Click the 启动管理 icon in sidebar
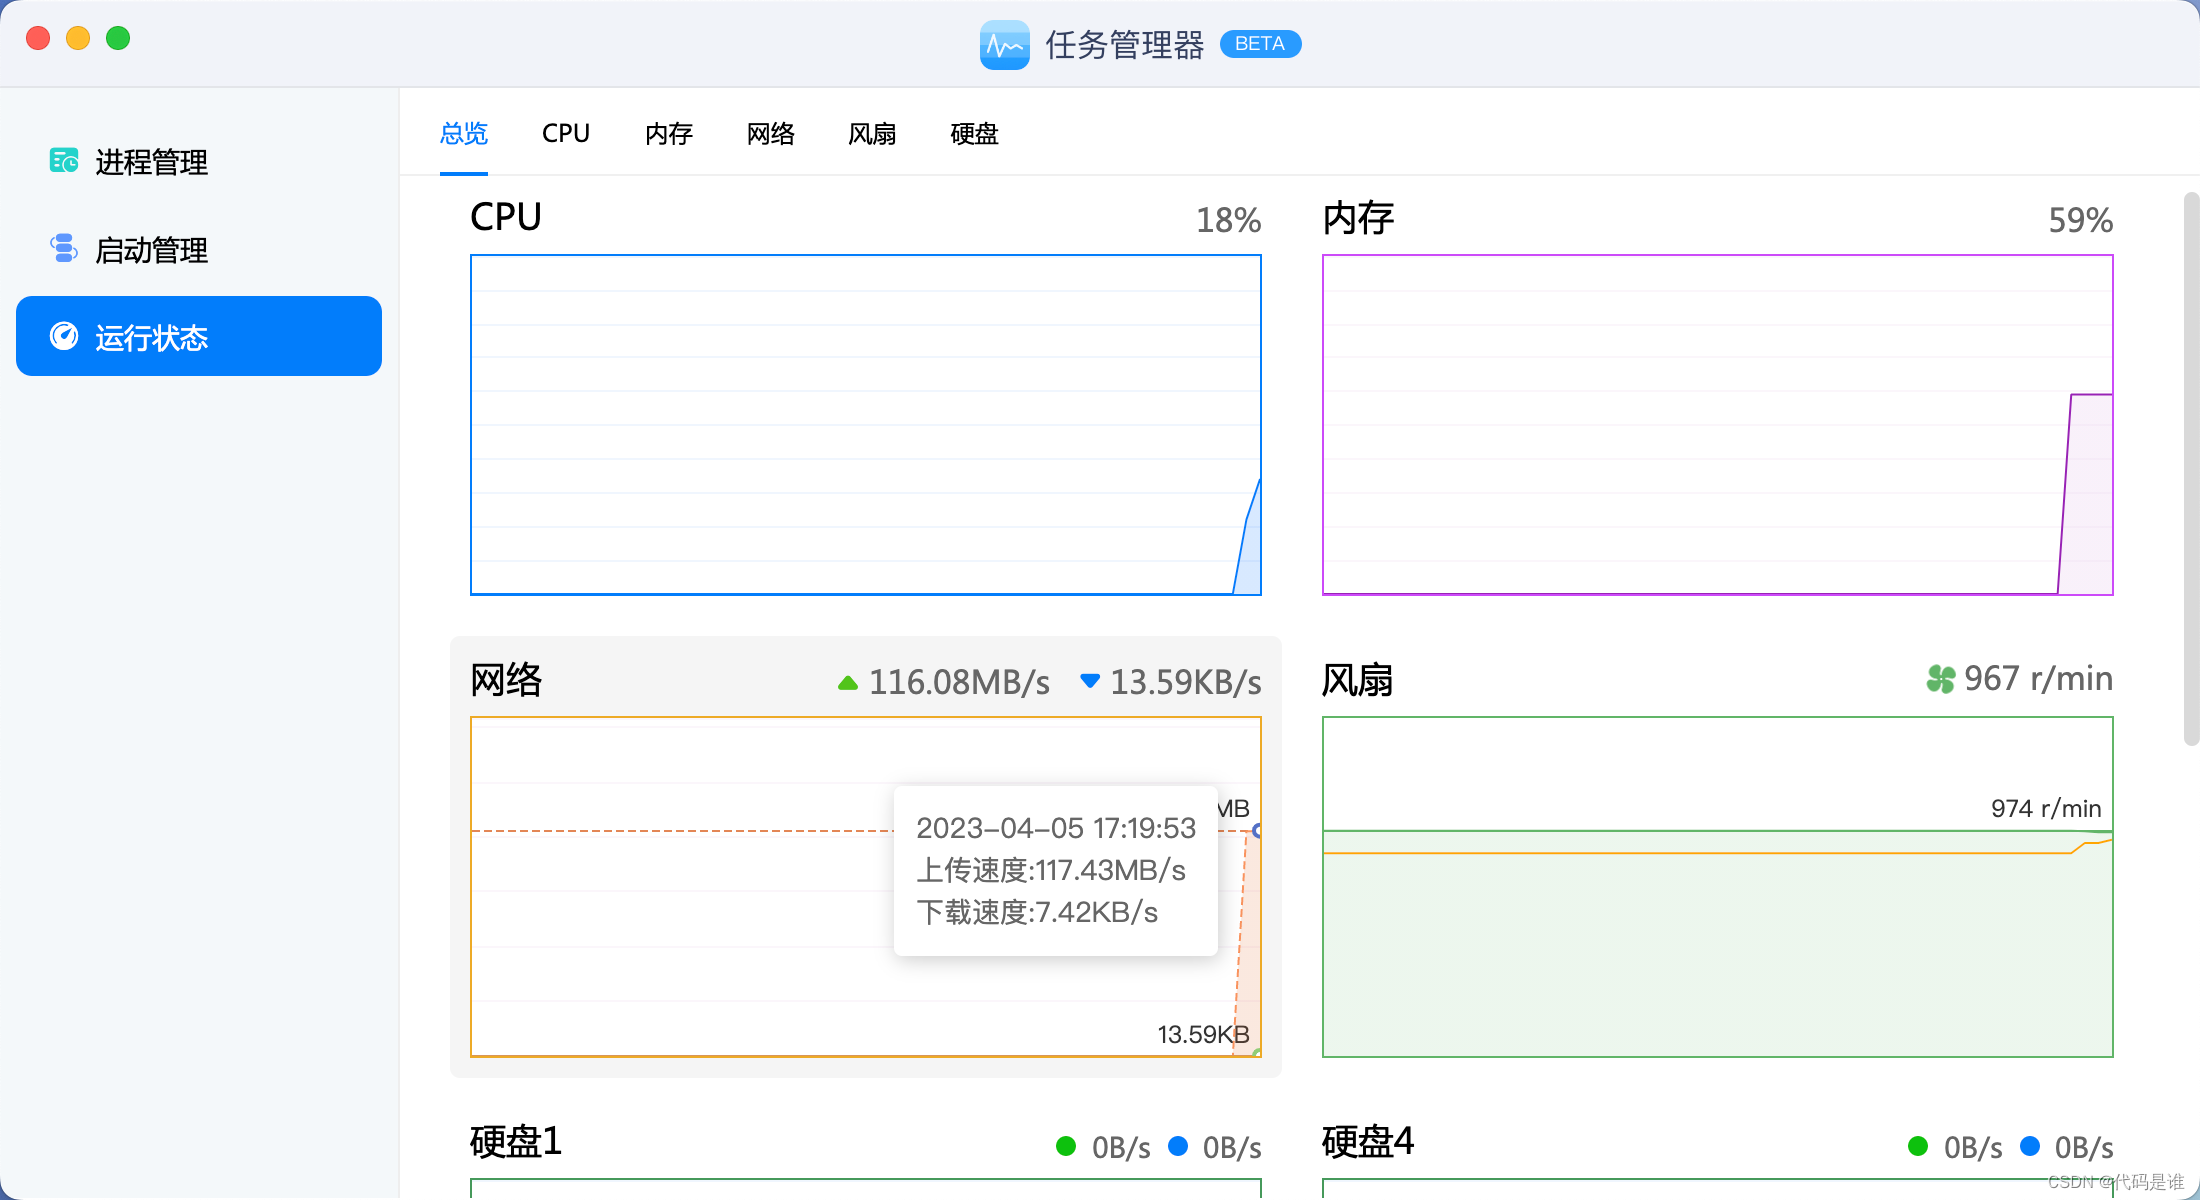Screen dimensions: 2200x1200 point(65,248)
